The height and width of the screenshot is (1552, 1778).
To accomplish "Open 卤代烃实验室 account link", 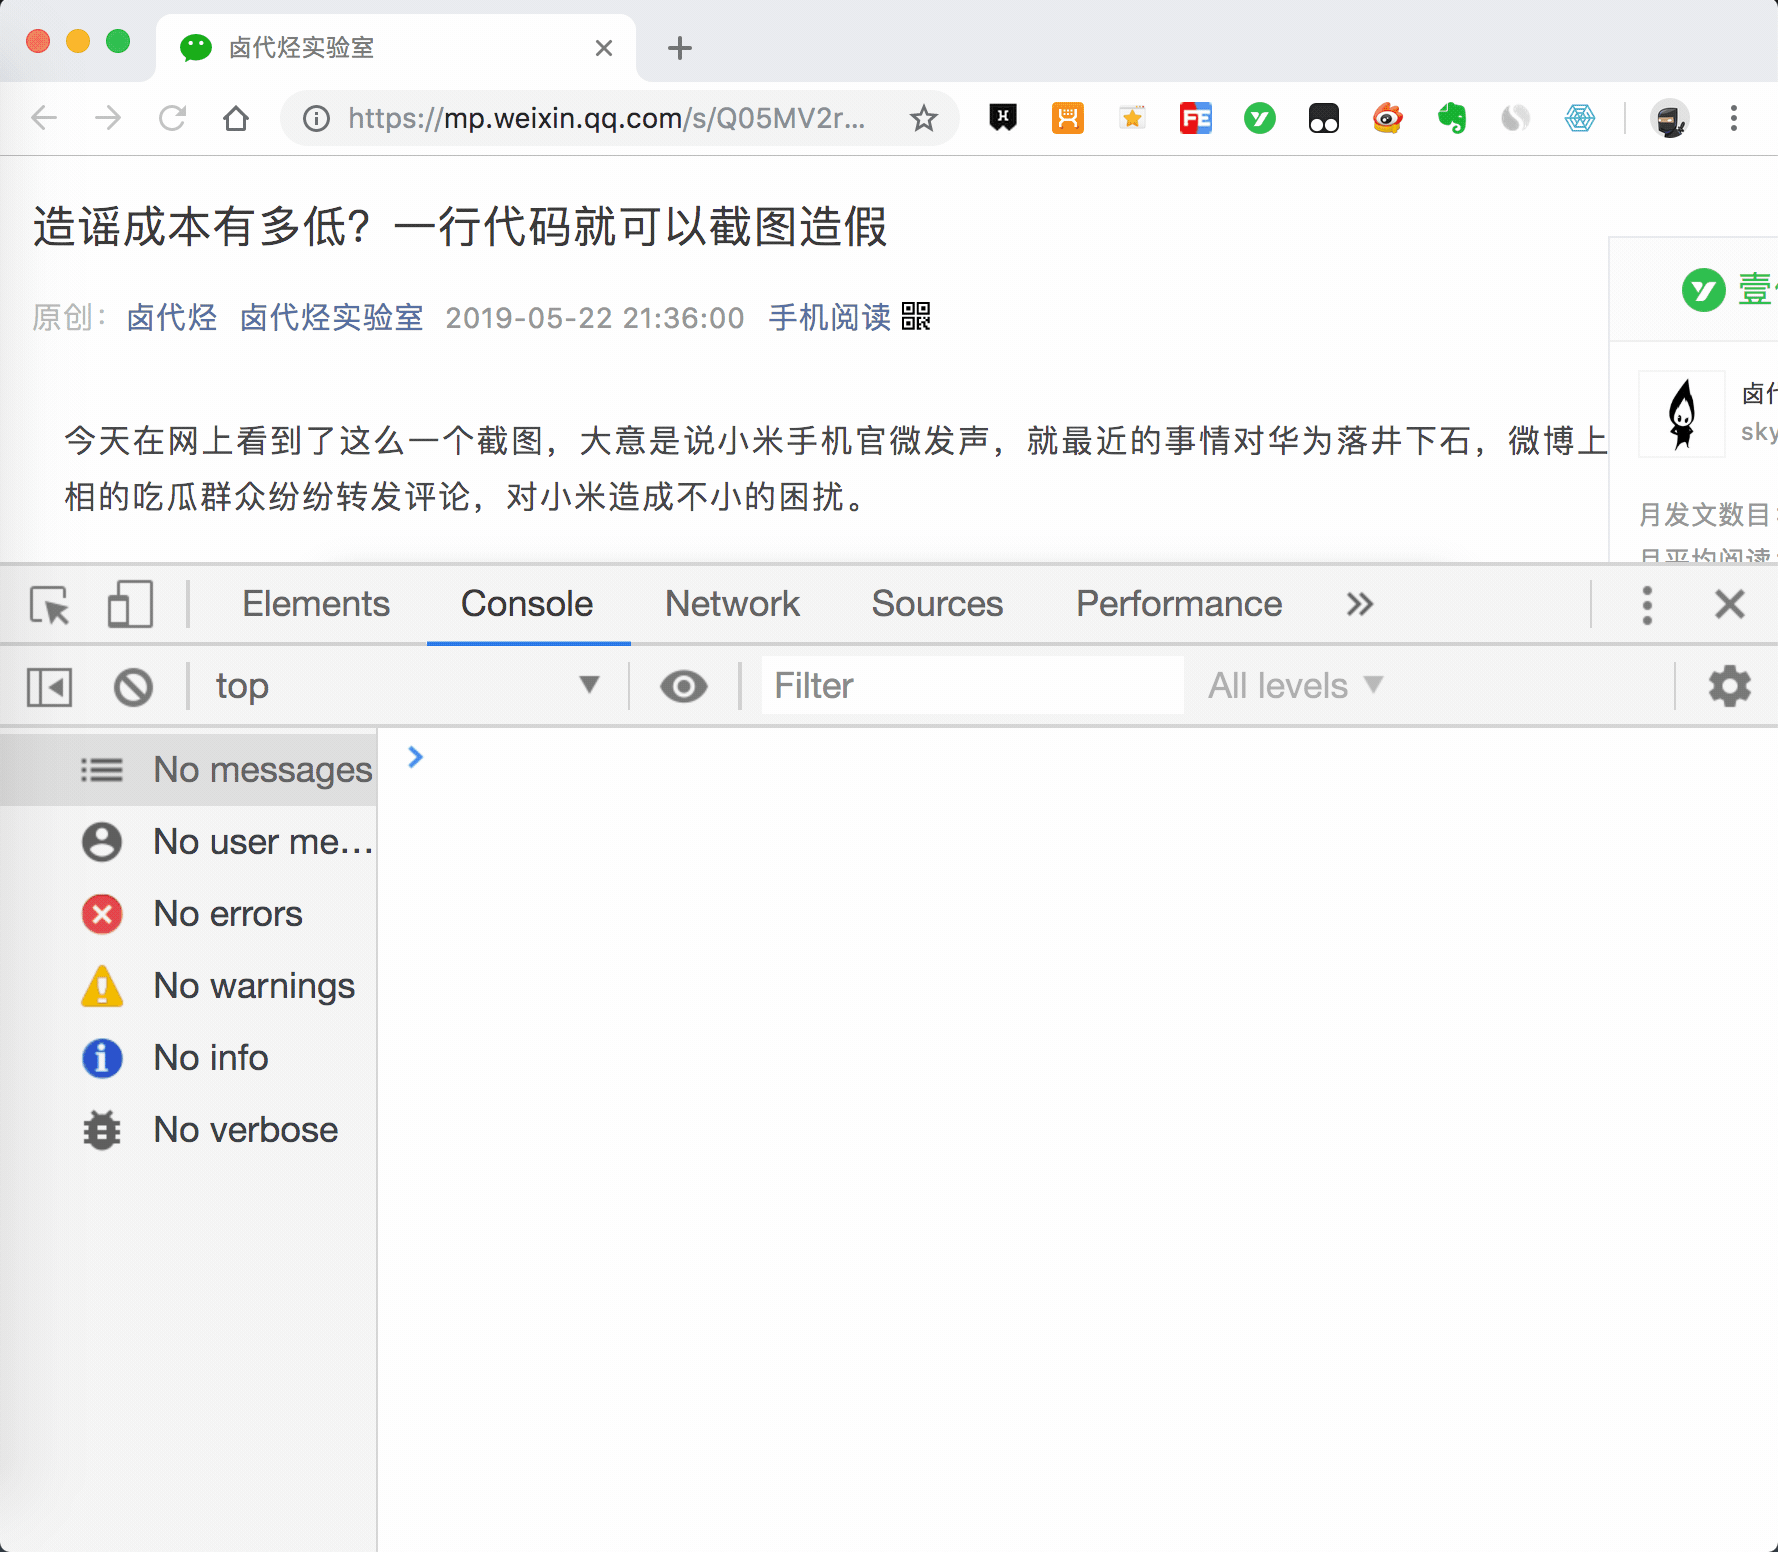I will click(332, 318).
